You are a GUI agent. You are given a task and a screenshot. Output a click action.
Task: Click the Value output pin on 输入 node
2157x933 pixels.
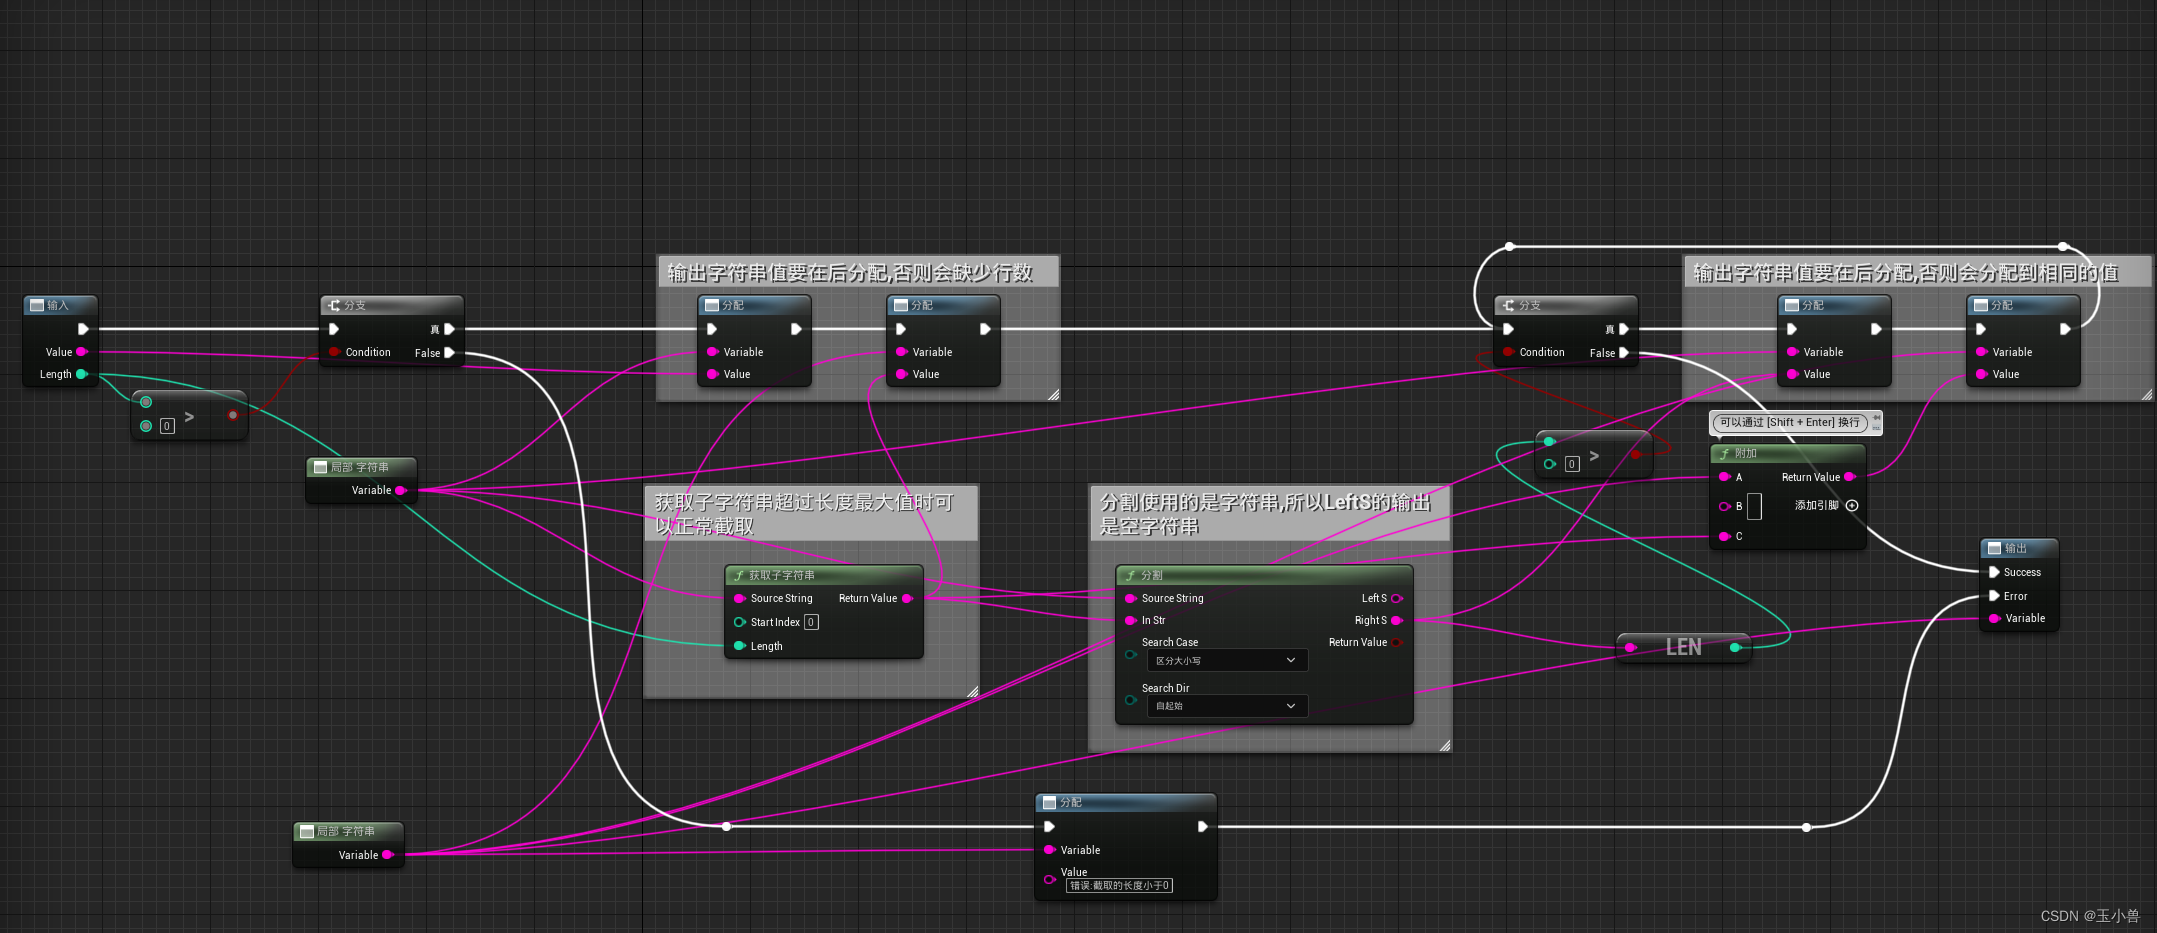82,351
